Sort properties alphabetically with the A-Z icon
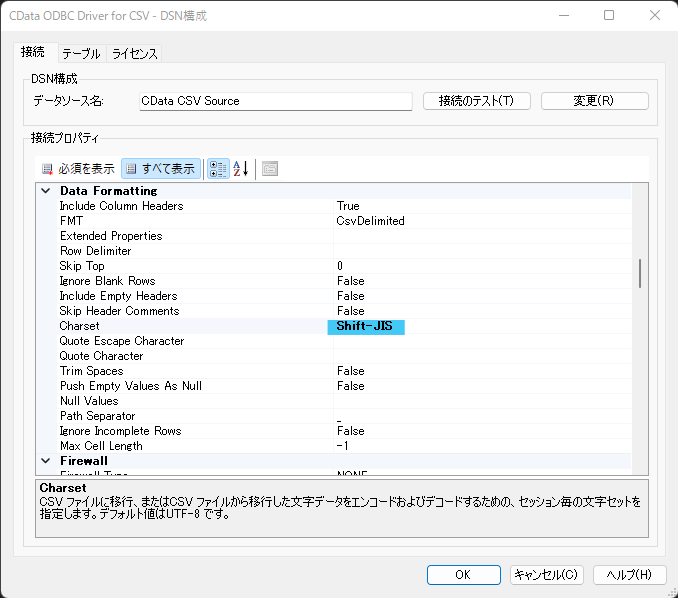The height and width of the screenshot is (598, 678). (x=241, y=169)
